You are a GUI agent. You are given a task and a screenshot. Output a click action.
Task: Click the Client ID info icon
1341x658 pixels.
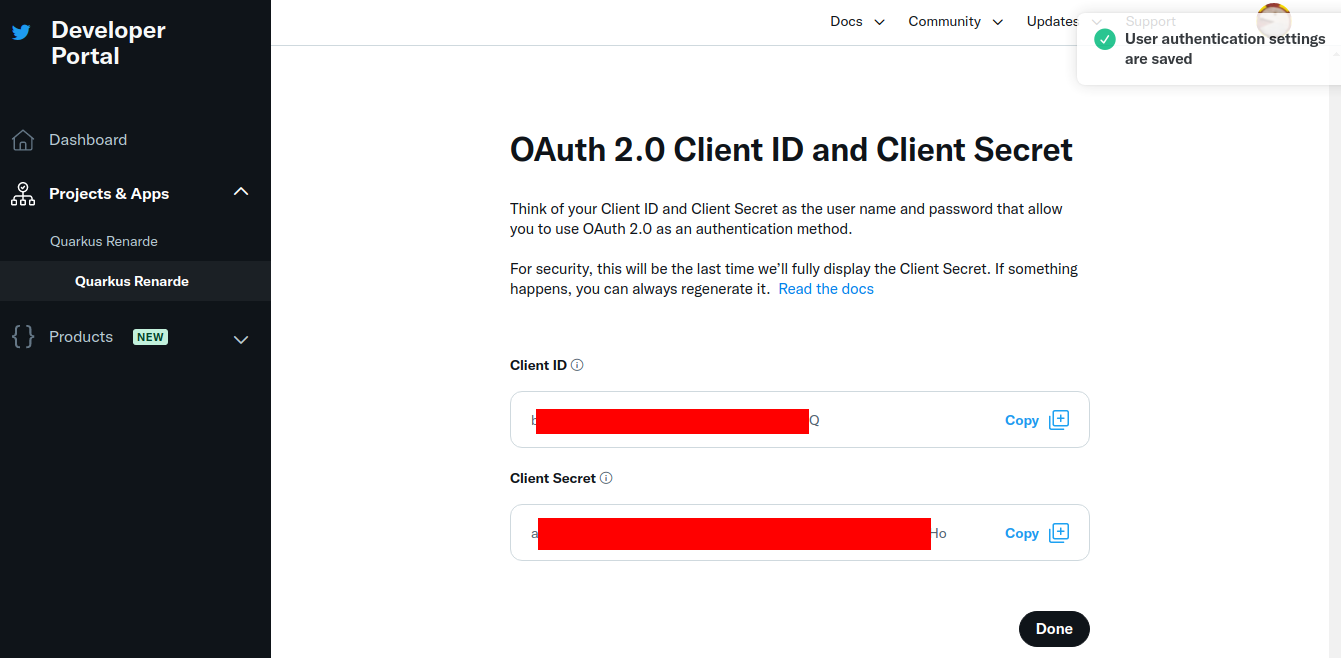(577, 365)
